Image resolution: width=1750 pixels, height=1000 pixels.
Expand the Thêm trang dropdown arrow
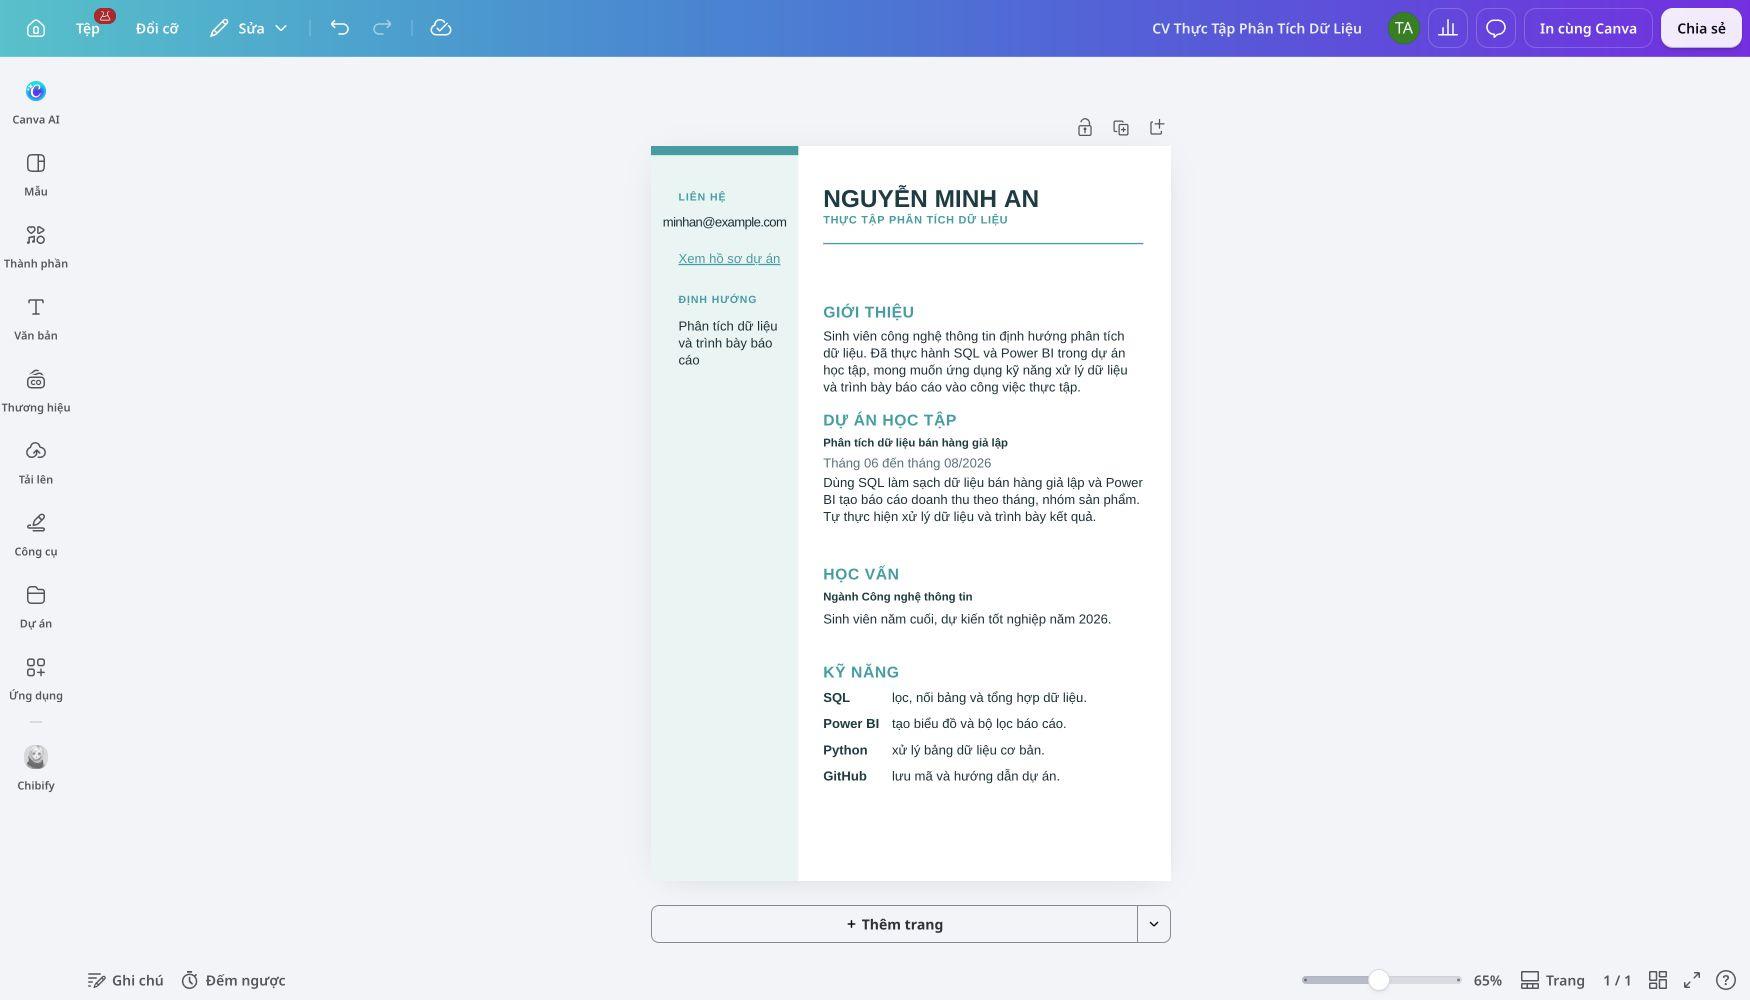[x=1154, y=924]
